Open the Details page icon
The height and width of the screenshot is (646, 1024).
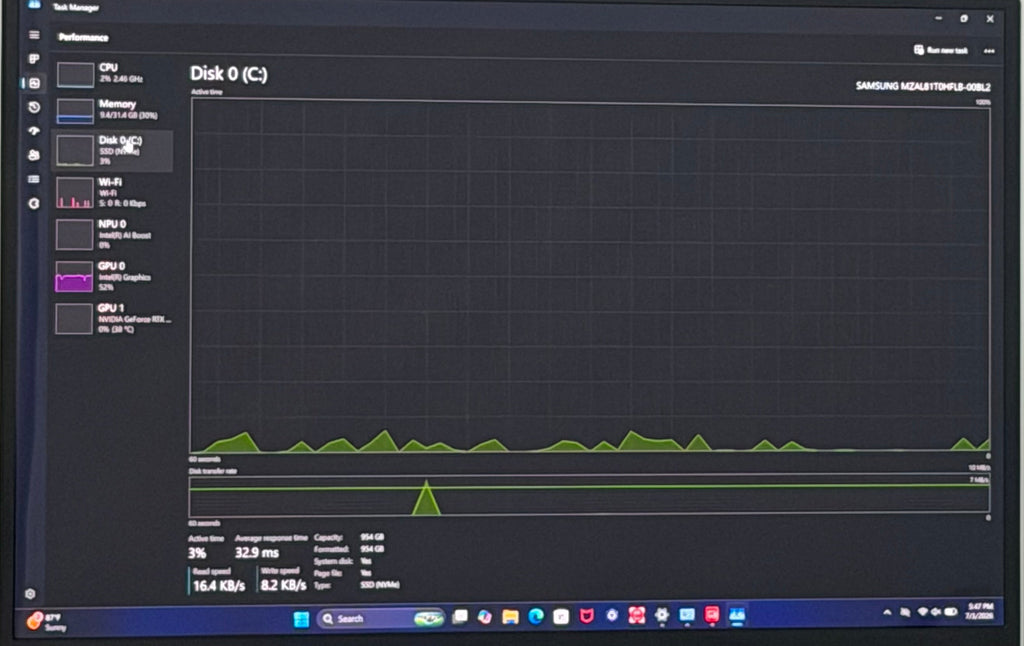(x=34, y=179)
